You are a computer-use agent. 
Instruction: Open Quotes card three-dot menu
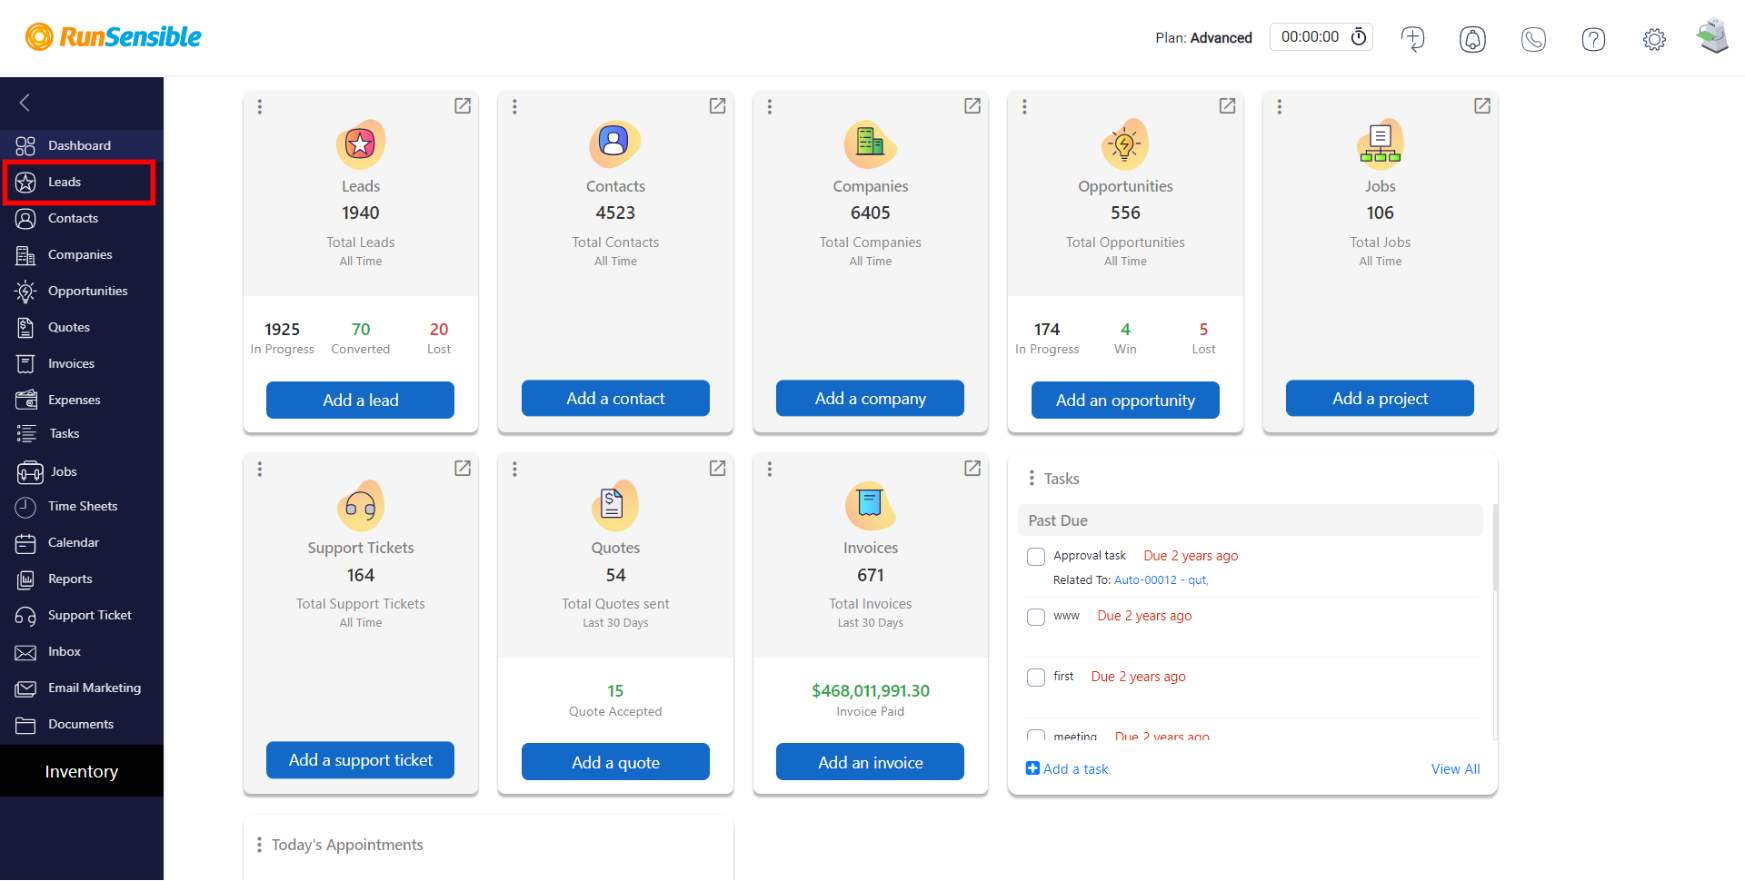coord(515,468)
